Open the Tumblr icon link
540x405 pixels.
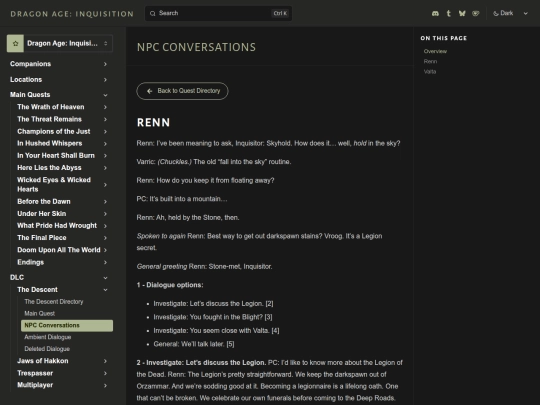[448, 13]
